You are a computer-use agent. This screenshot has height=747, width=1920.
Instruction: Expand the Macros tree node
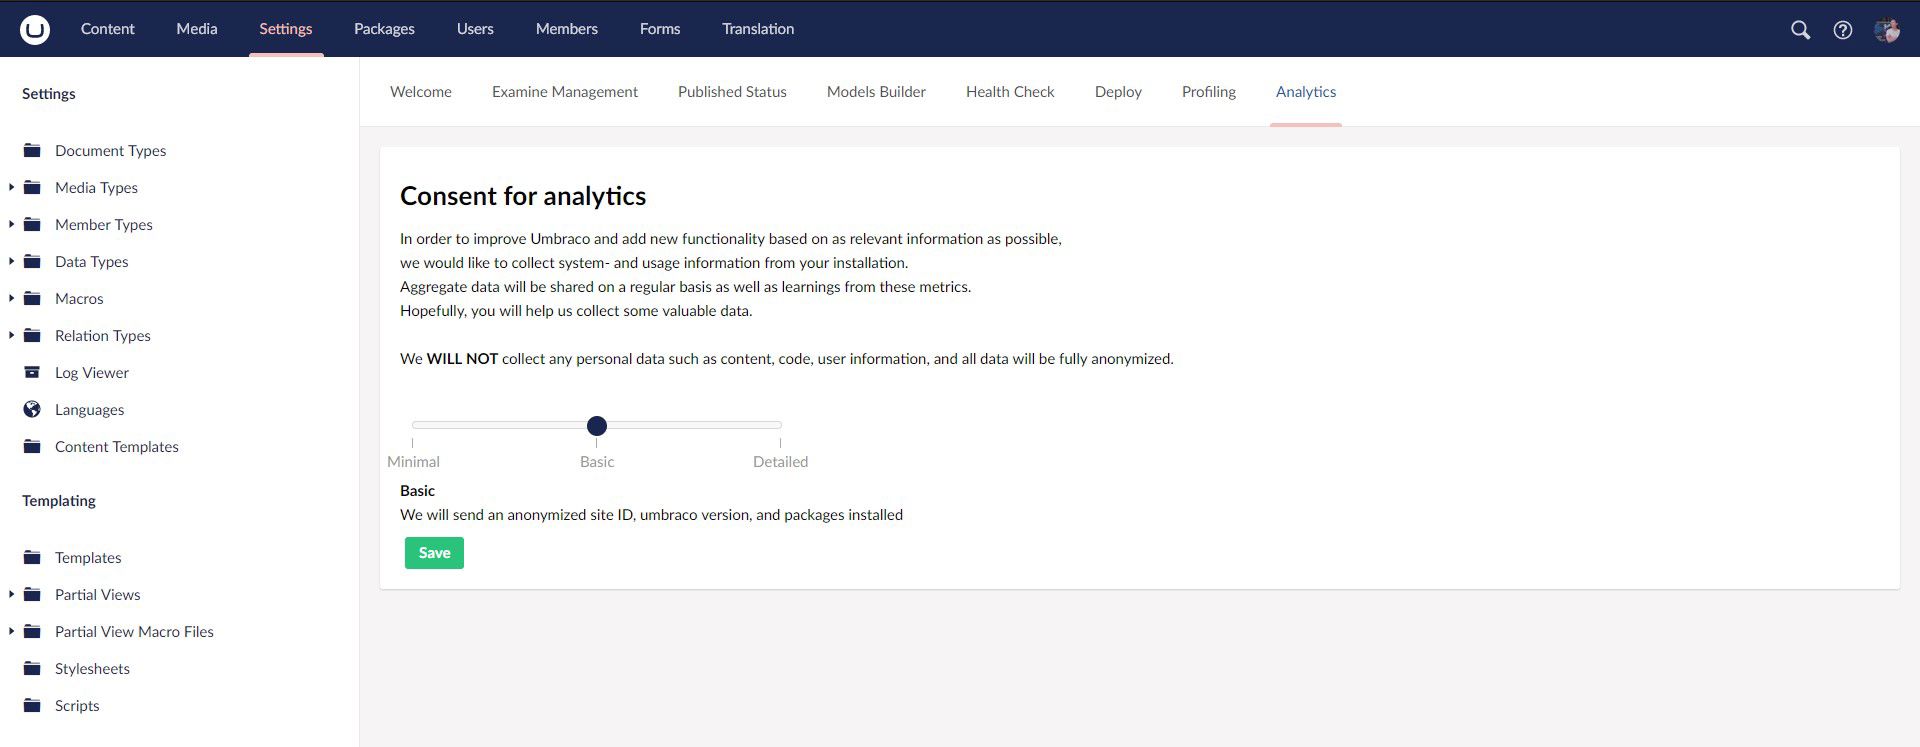pos(11,298)
